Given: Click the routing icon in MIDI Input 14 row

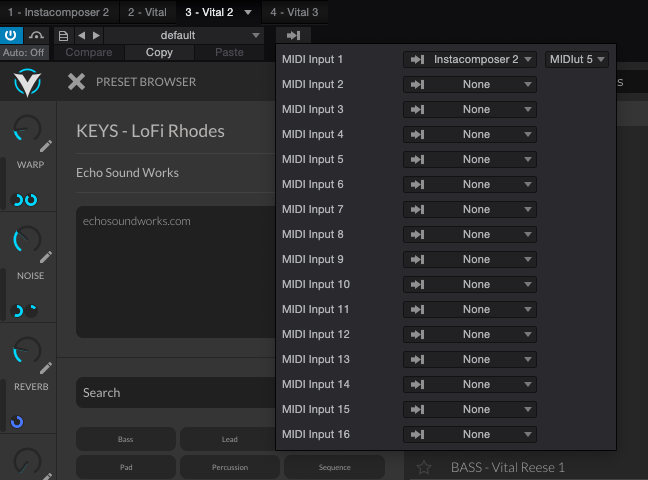Looking at the screenshot, I should tap(417, 384).
